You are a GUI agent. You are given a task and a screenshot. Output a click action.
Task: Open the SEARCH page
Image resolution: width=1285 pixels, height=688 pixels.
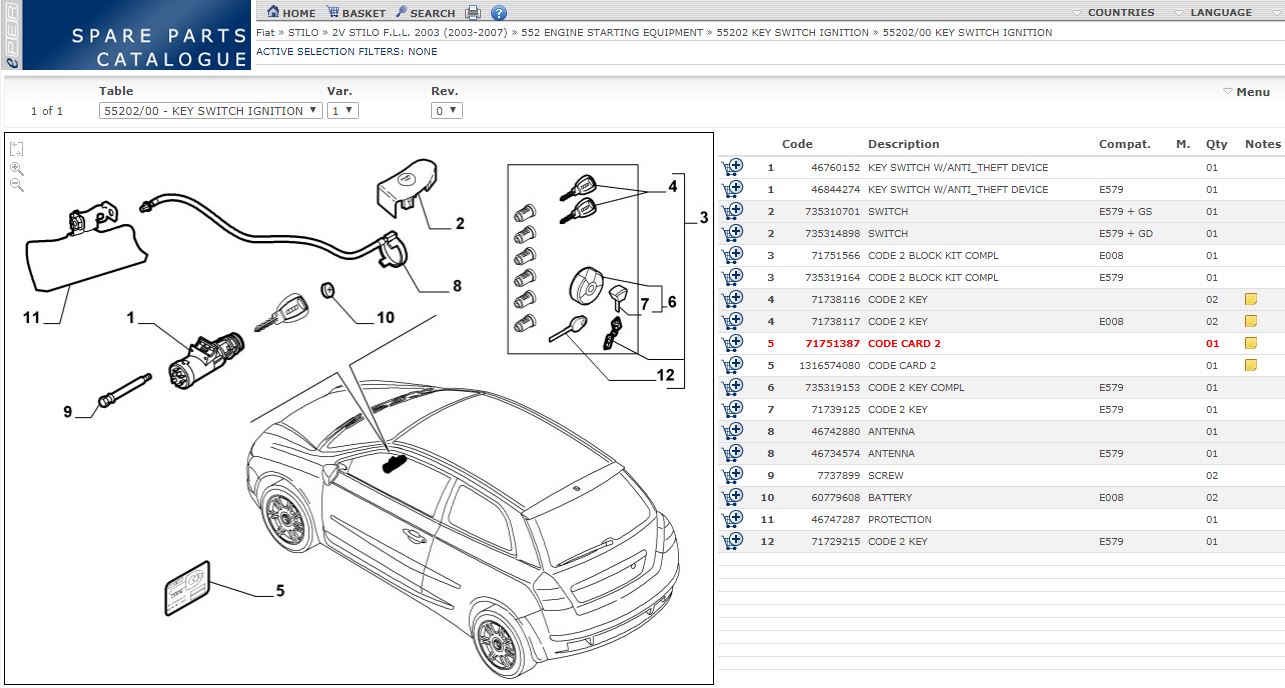coord(425,13)
